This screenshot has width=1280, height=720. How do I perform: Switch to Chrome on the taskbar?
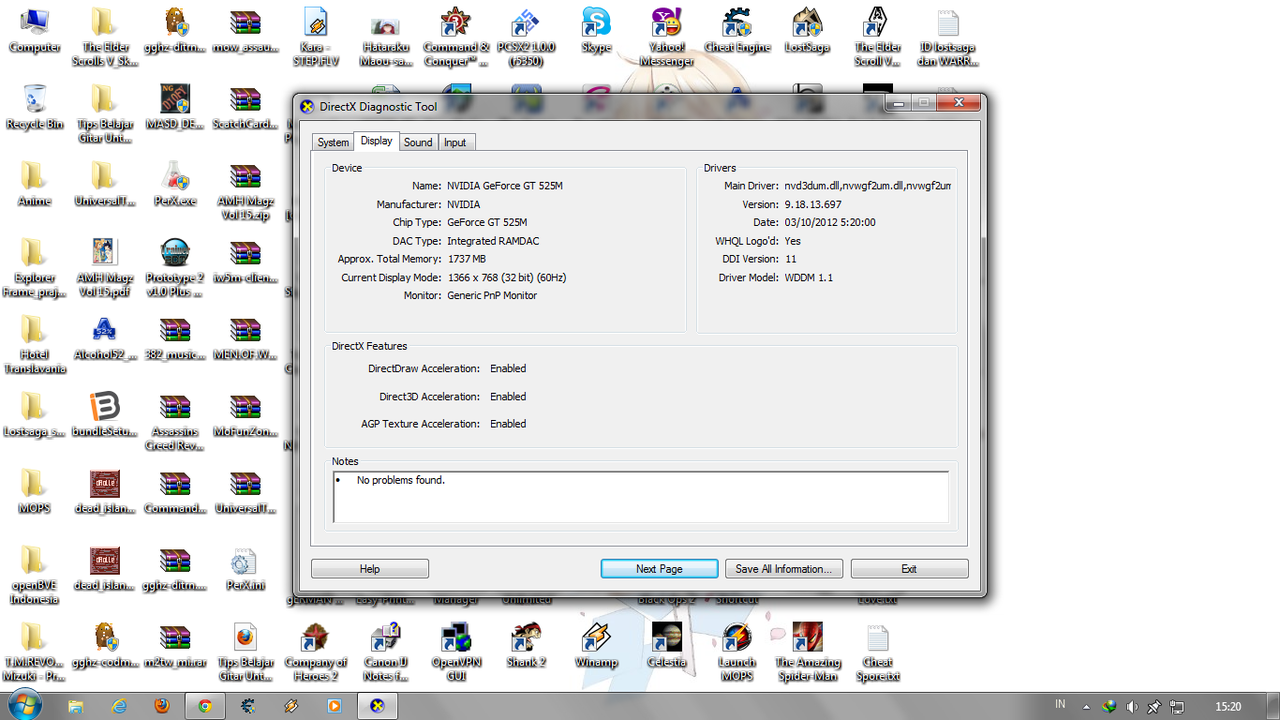coord(205,706)
